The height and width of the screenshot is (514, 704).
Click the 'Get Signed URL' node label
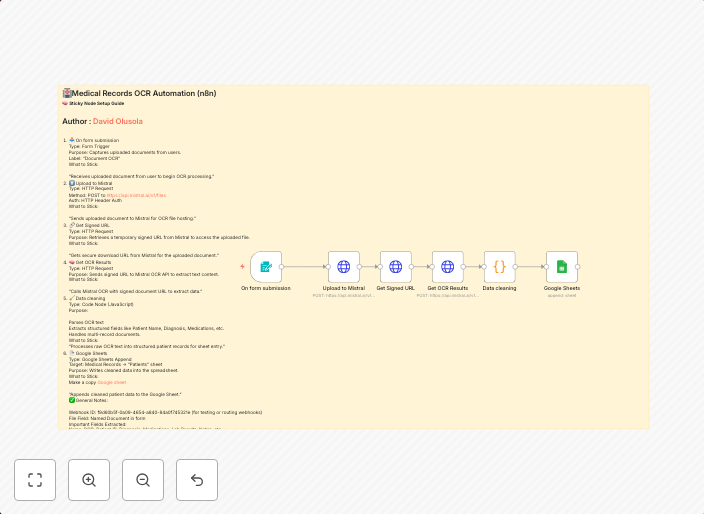[396, 288]
